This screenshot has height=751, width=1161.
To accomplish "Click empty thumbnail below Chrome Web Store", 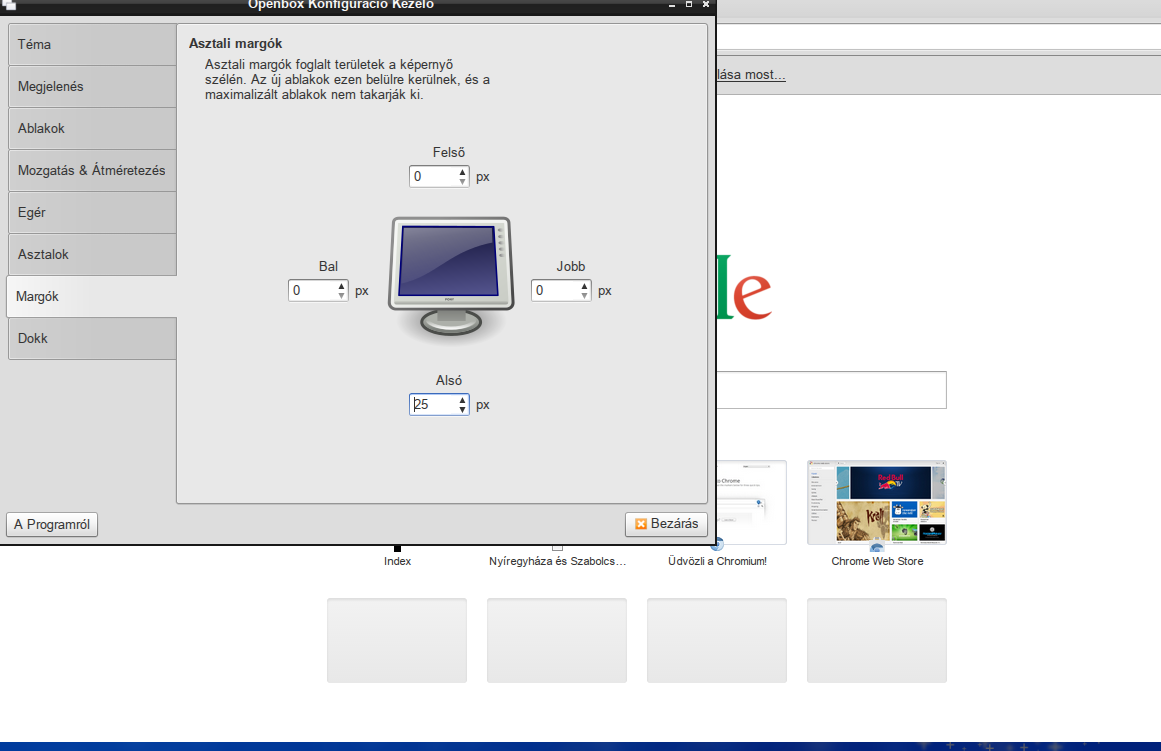I will [877, 641].
